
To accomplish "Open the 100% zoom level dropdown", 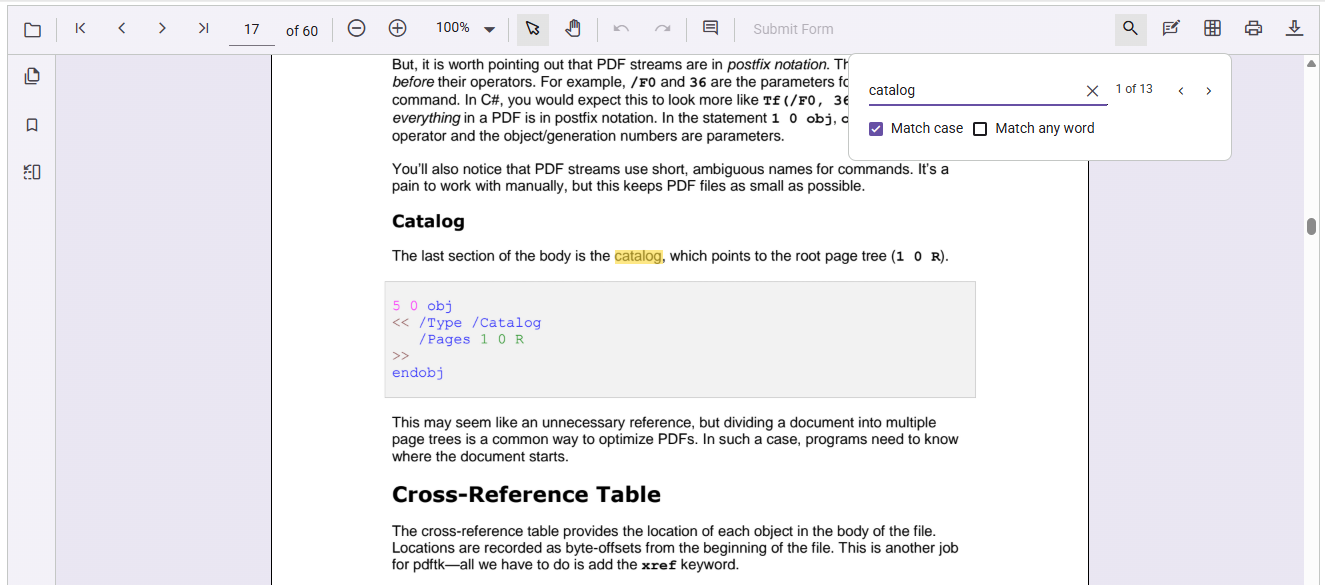I will (489, 30).
